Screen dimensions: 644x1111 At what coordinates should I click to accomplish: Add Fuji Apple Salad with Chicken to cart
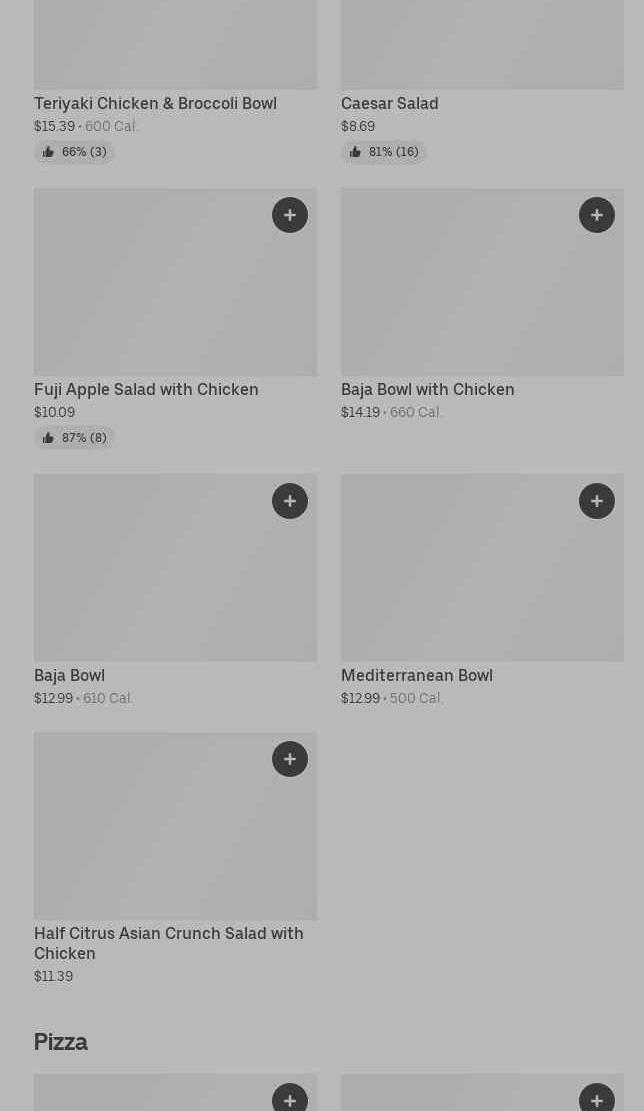[x=290, y=215]
